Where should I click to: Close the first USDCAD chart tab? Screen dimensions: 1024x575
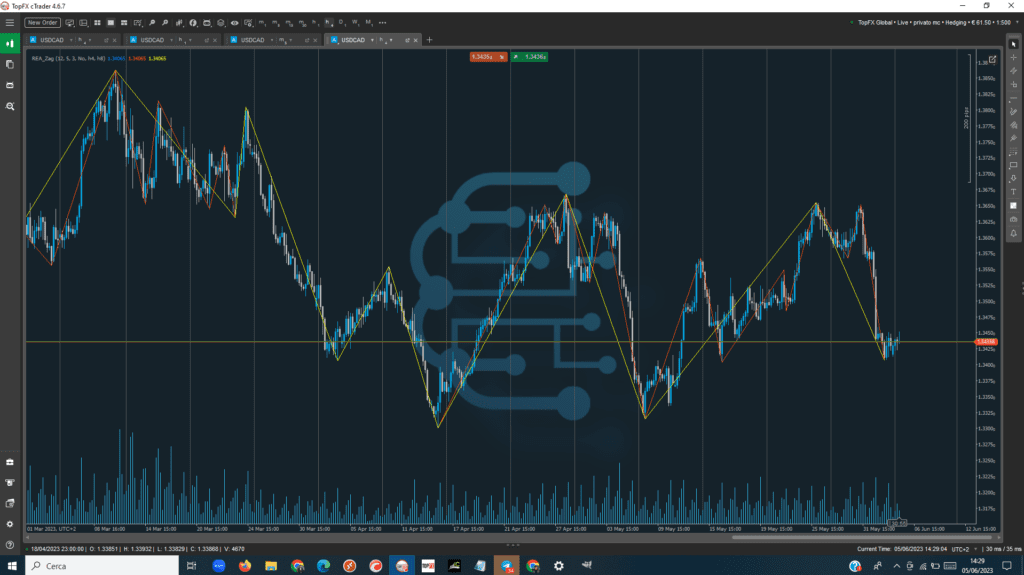(x=114, y=41)
